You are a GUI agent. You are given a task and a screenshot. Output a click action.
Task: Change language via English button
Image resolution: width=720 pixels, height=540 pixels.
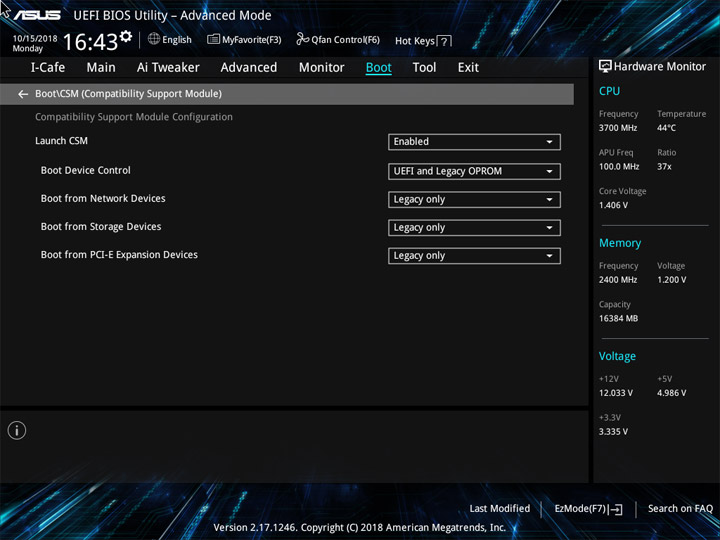coord(177,39)
